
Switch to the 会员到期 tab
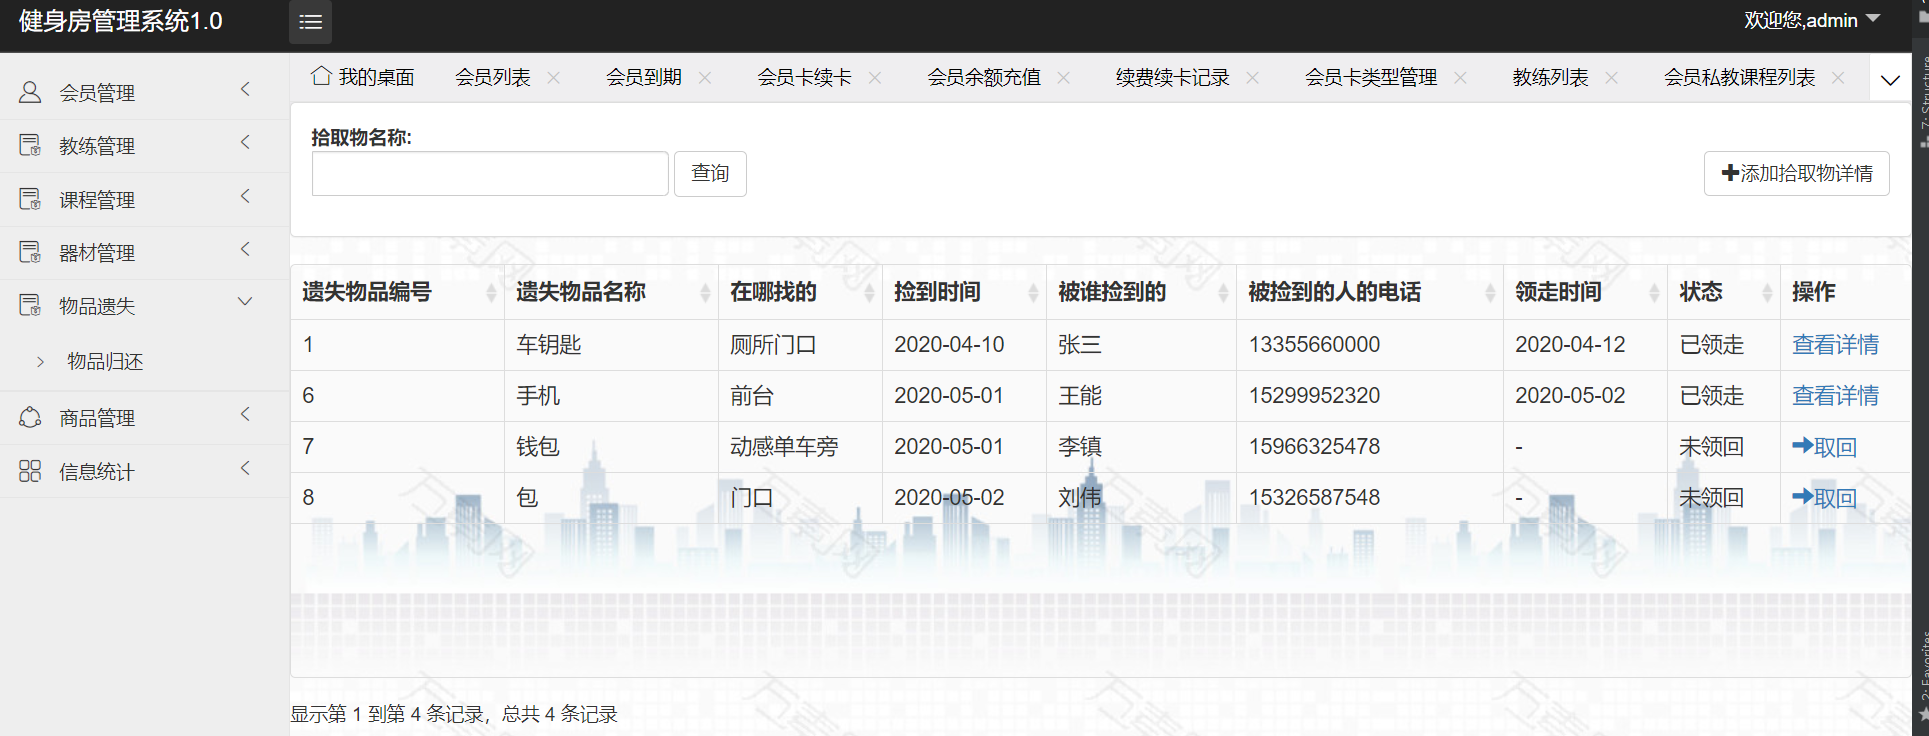point(644,78)
